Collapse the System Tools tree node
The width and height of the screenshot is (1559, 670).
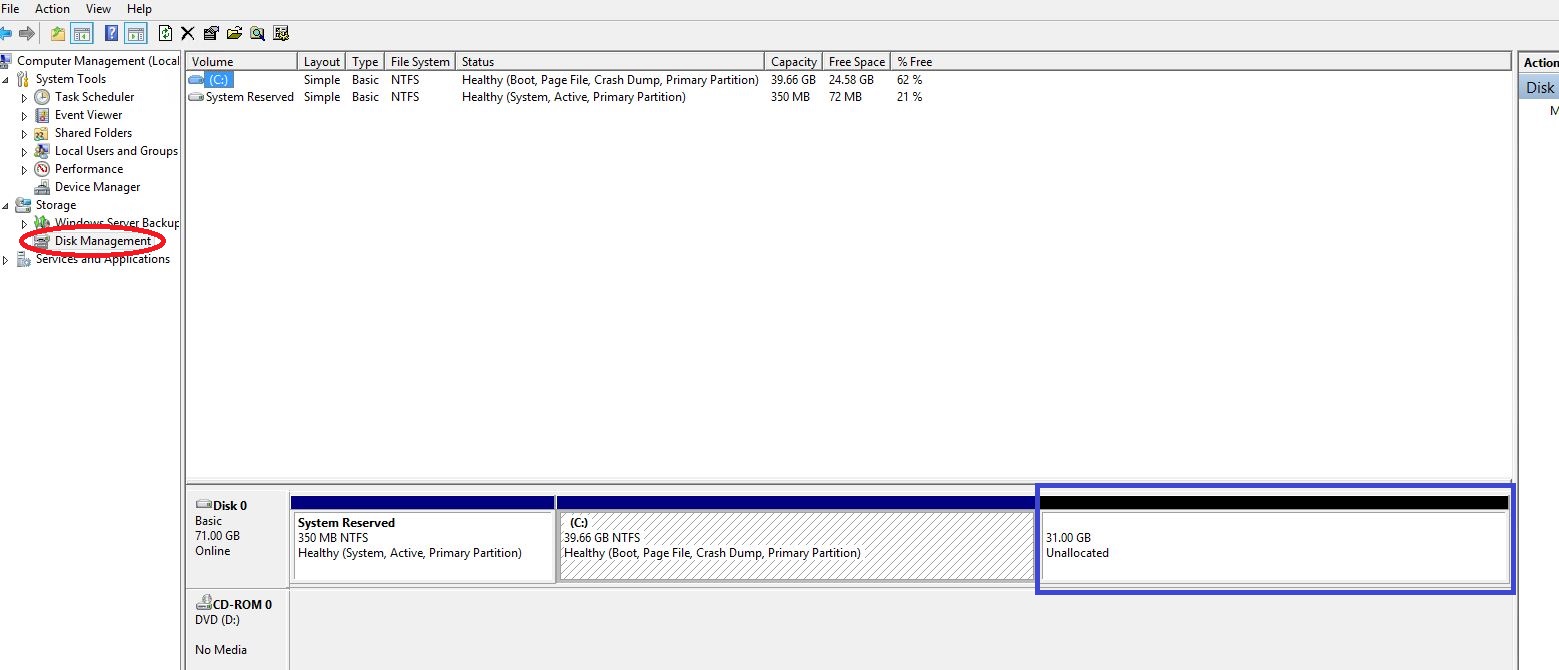click(7, 79)
